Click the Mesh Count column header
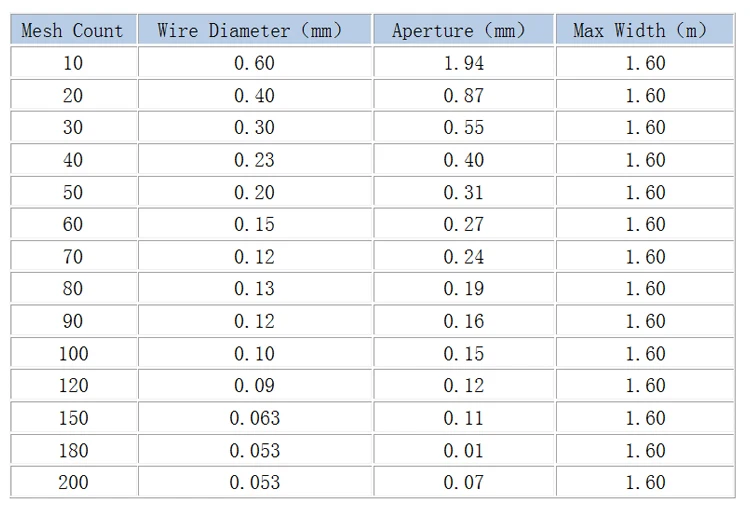 click(x=72, y=30)
